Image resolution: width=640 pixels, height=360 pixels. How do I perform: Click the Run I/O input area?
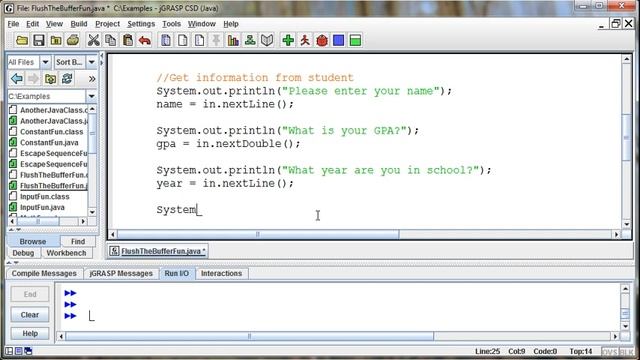338,306
